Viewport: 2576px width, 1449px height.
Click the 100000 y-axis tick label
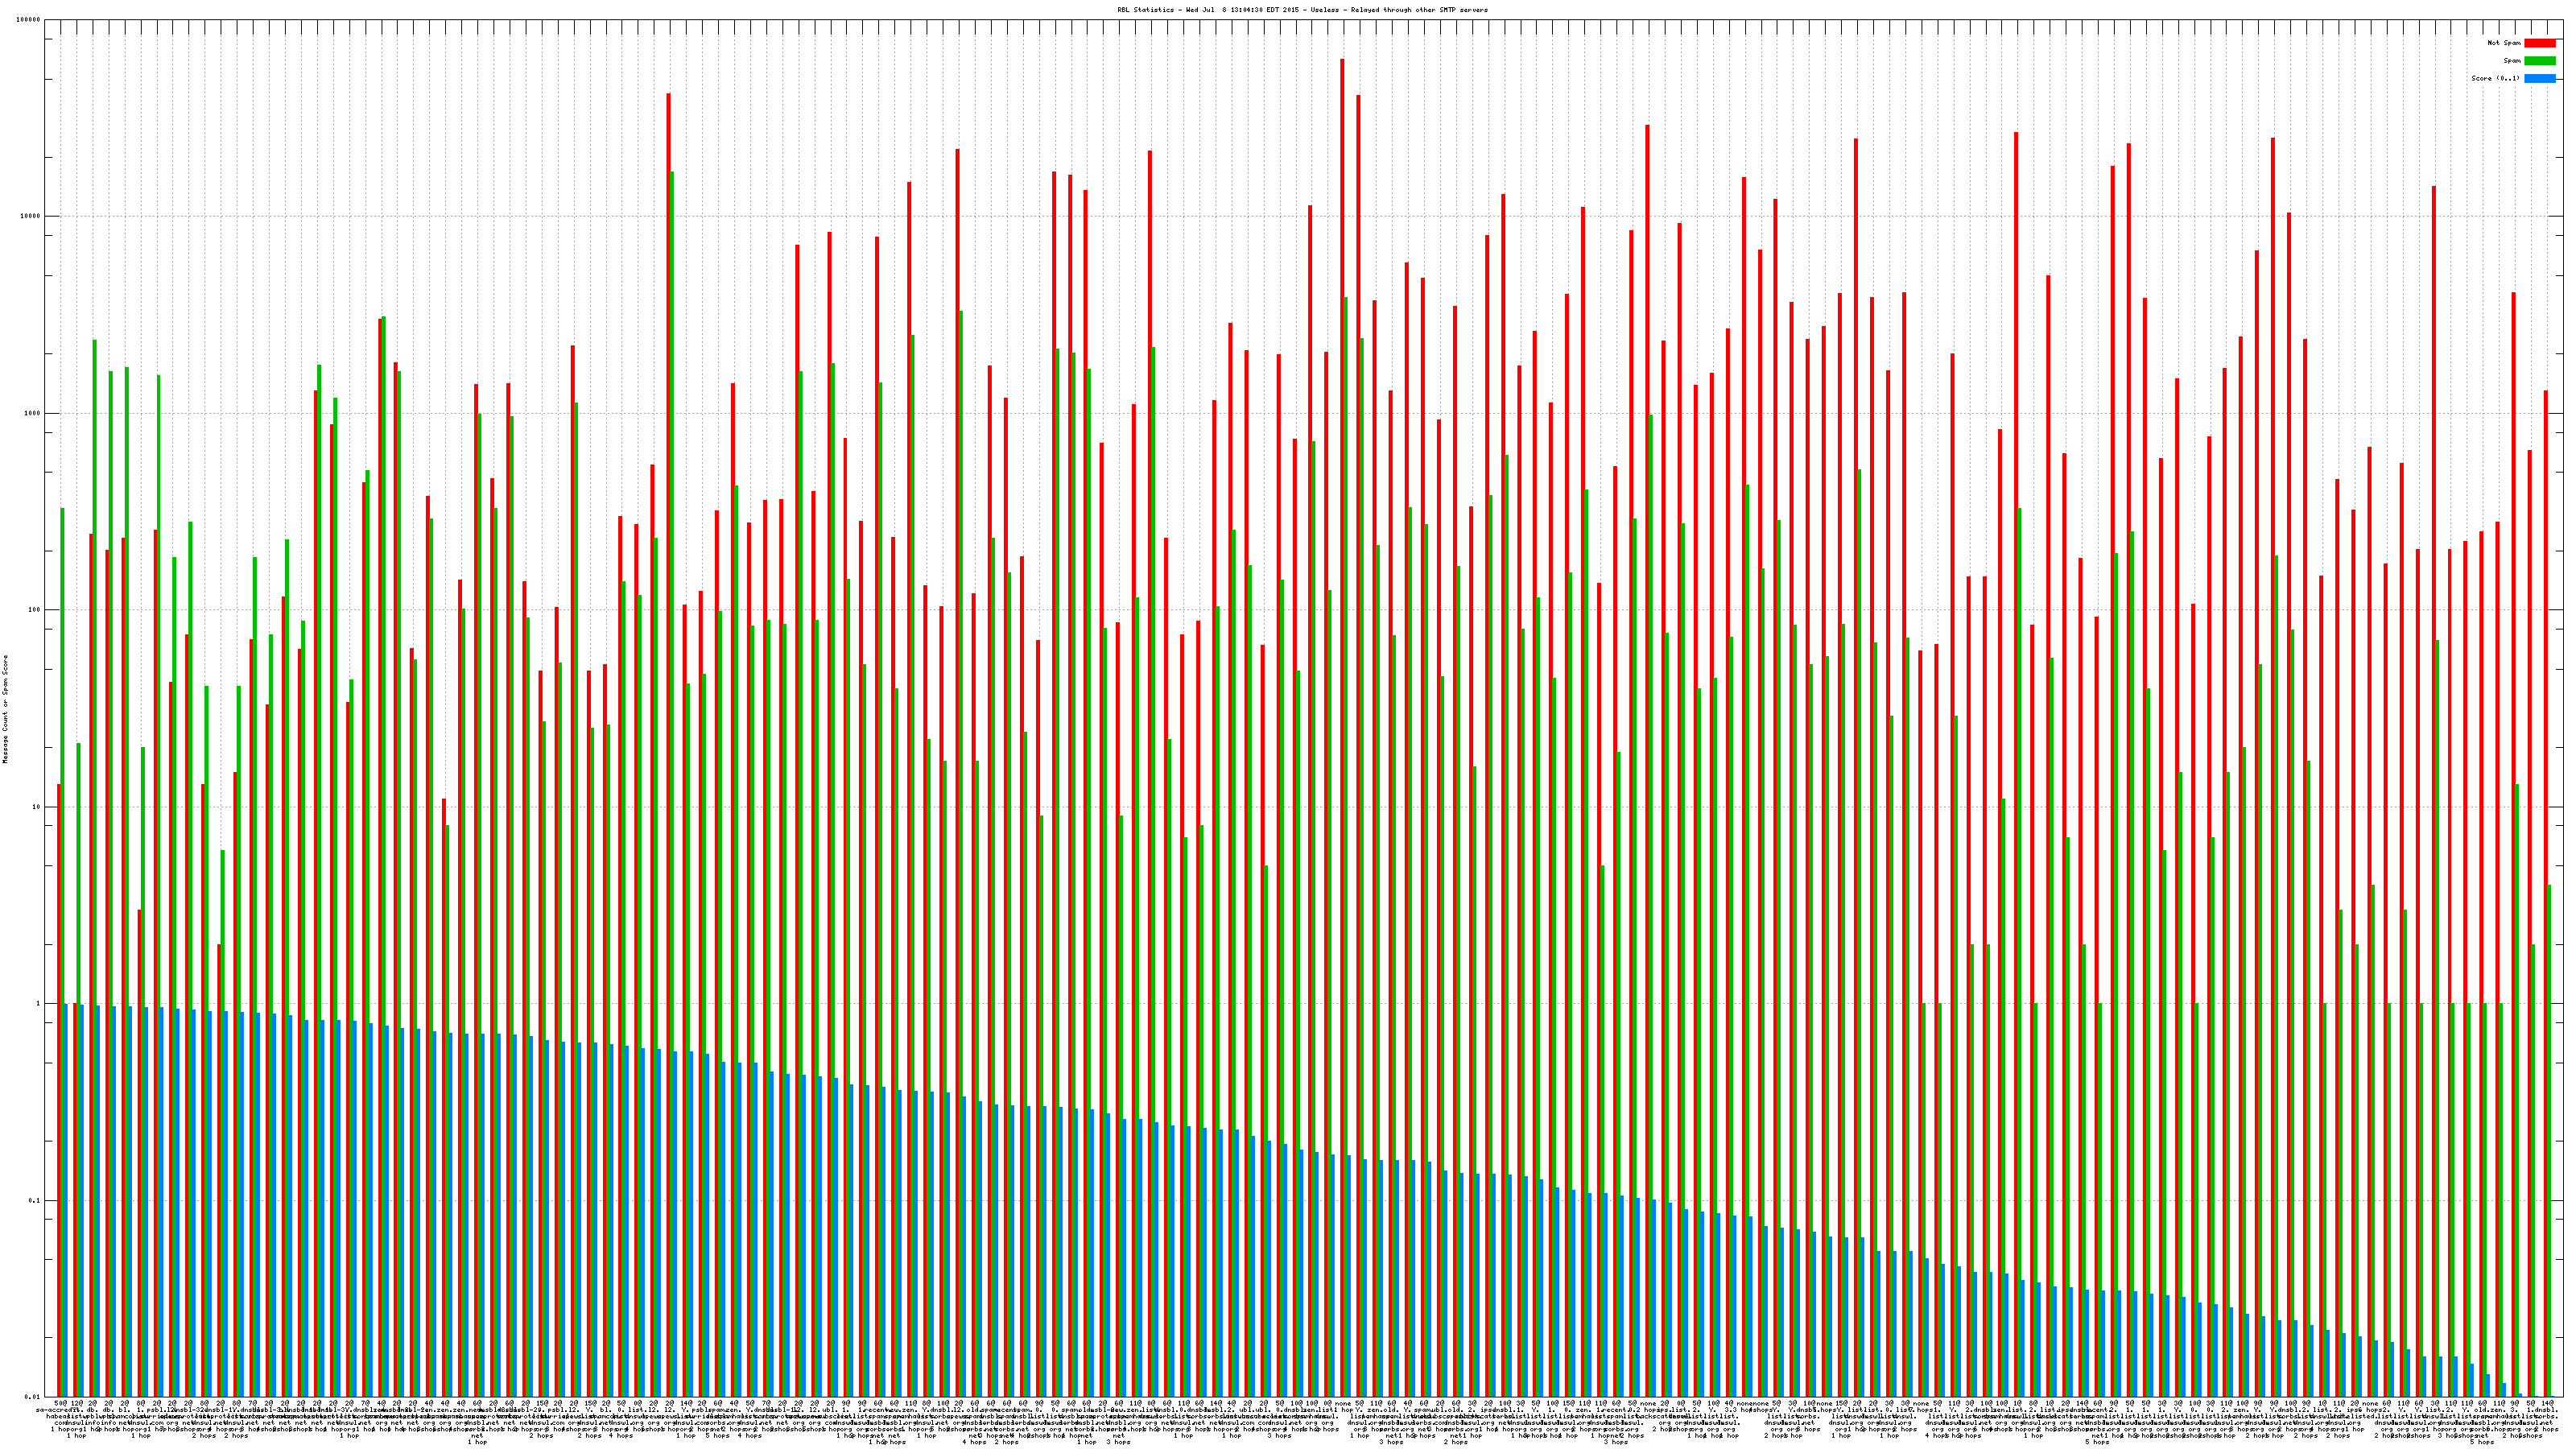[29, 20]
